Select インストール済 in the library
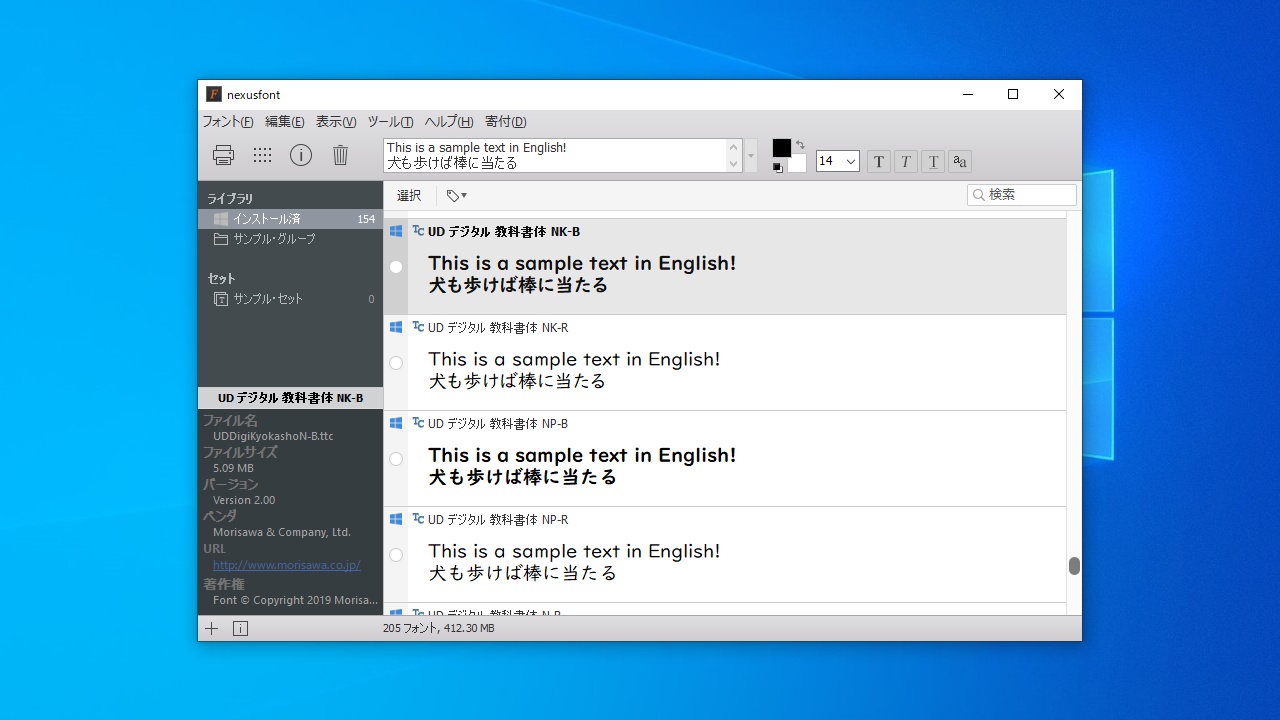The image size is (1280, 720). pos(290,219)
